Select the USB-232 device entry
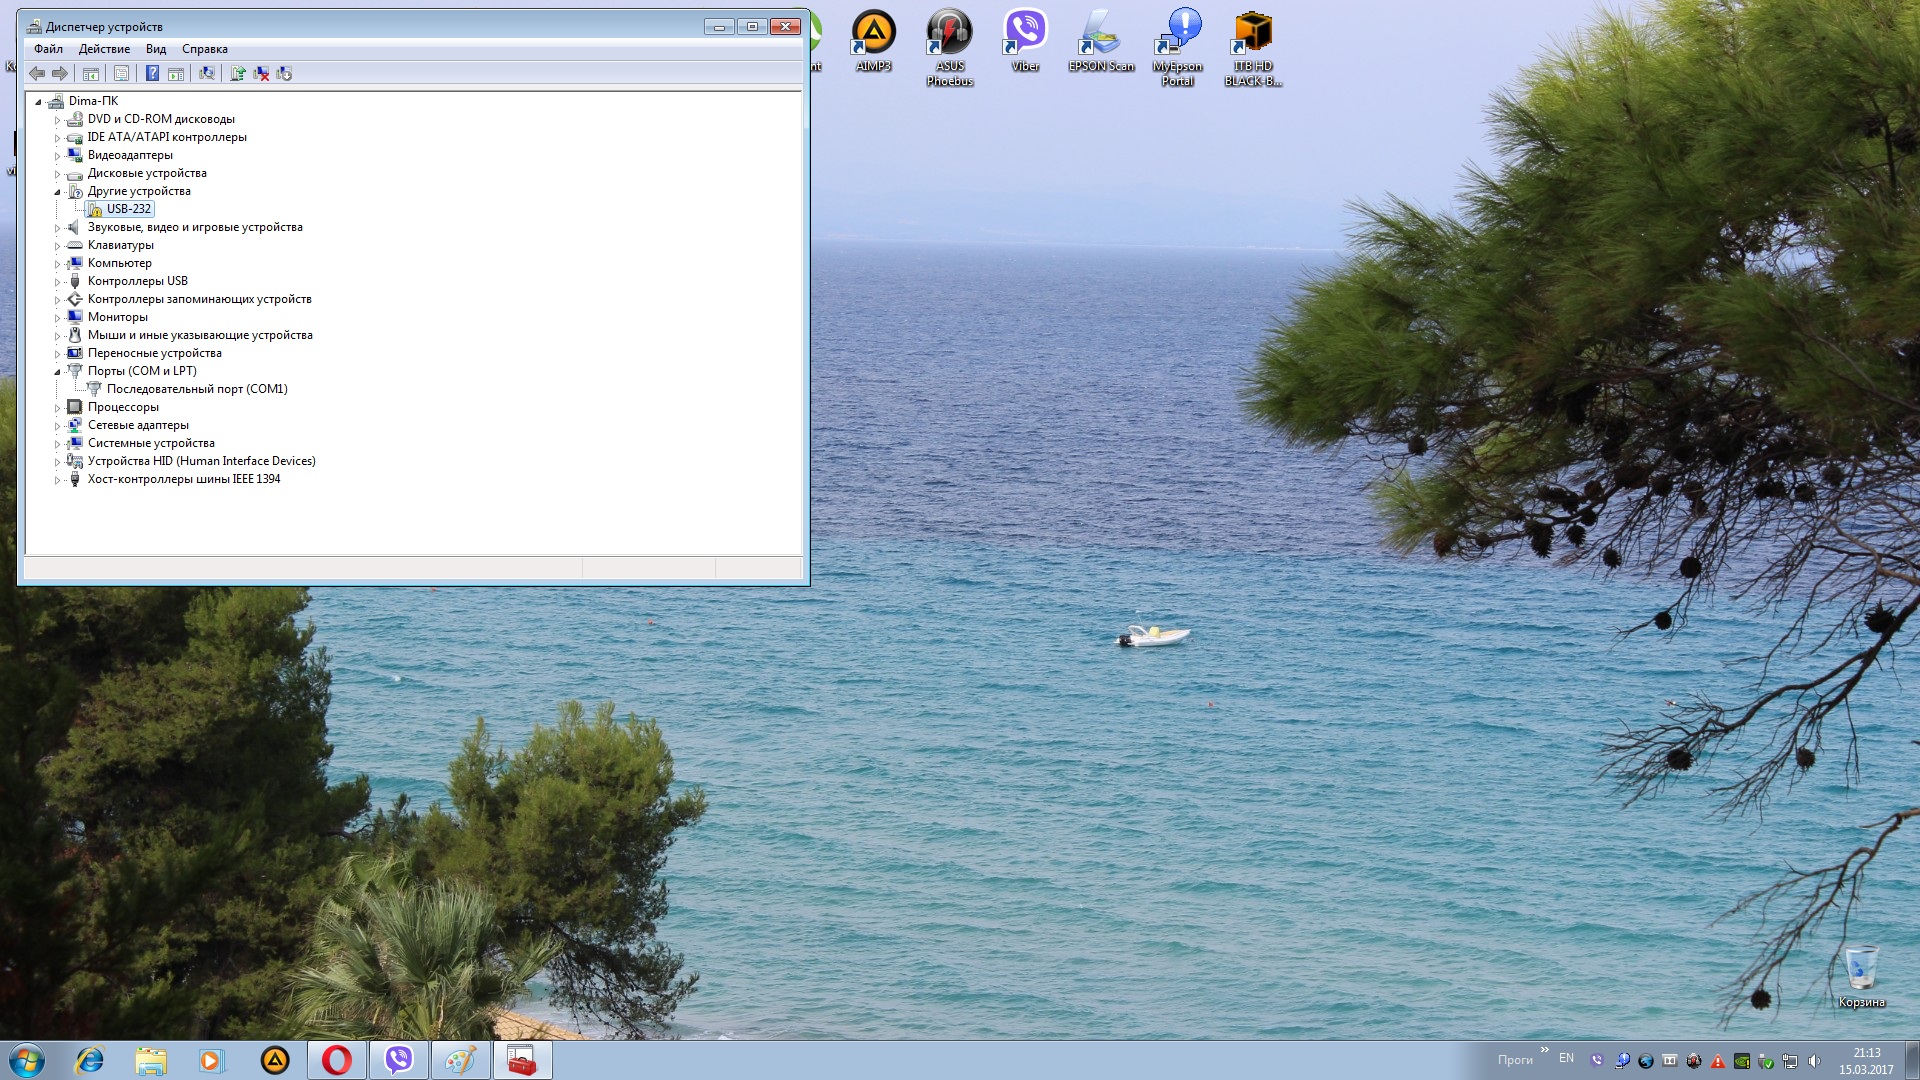This screenshot has height=1080, width=1920. 128,209
